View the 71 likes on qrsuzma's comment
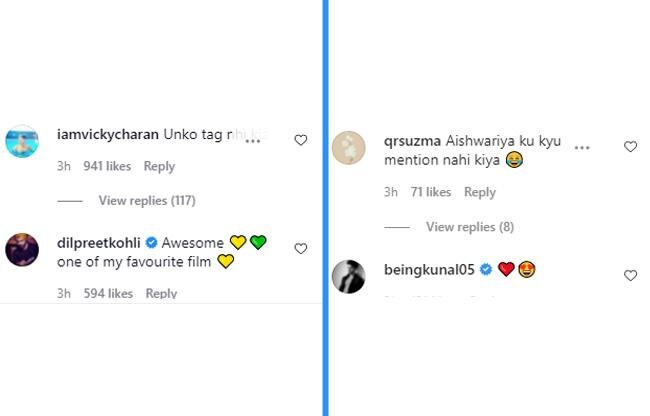Image resolution: width=650 pixels, height=416 pixels. pos(430,192)
